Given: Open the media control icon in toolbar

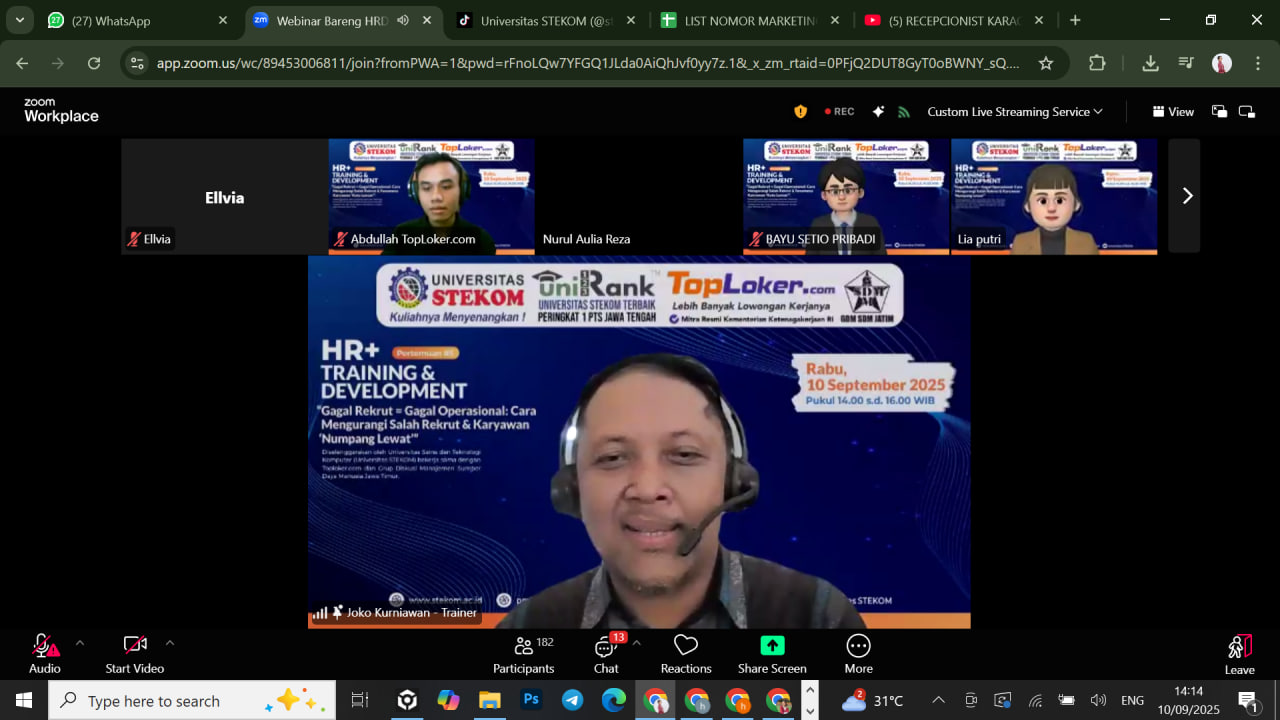Looking at the screenshot, I should click(1187, 63).
